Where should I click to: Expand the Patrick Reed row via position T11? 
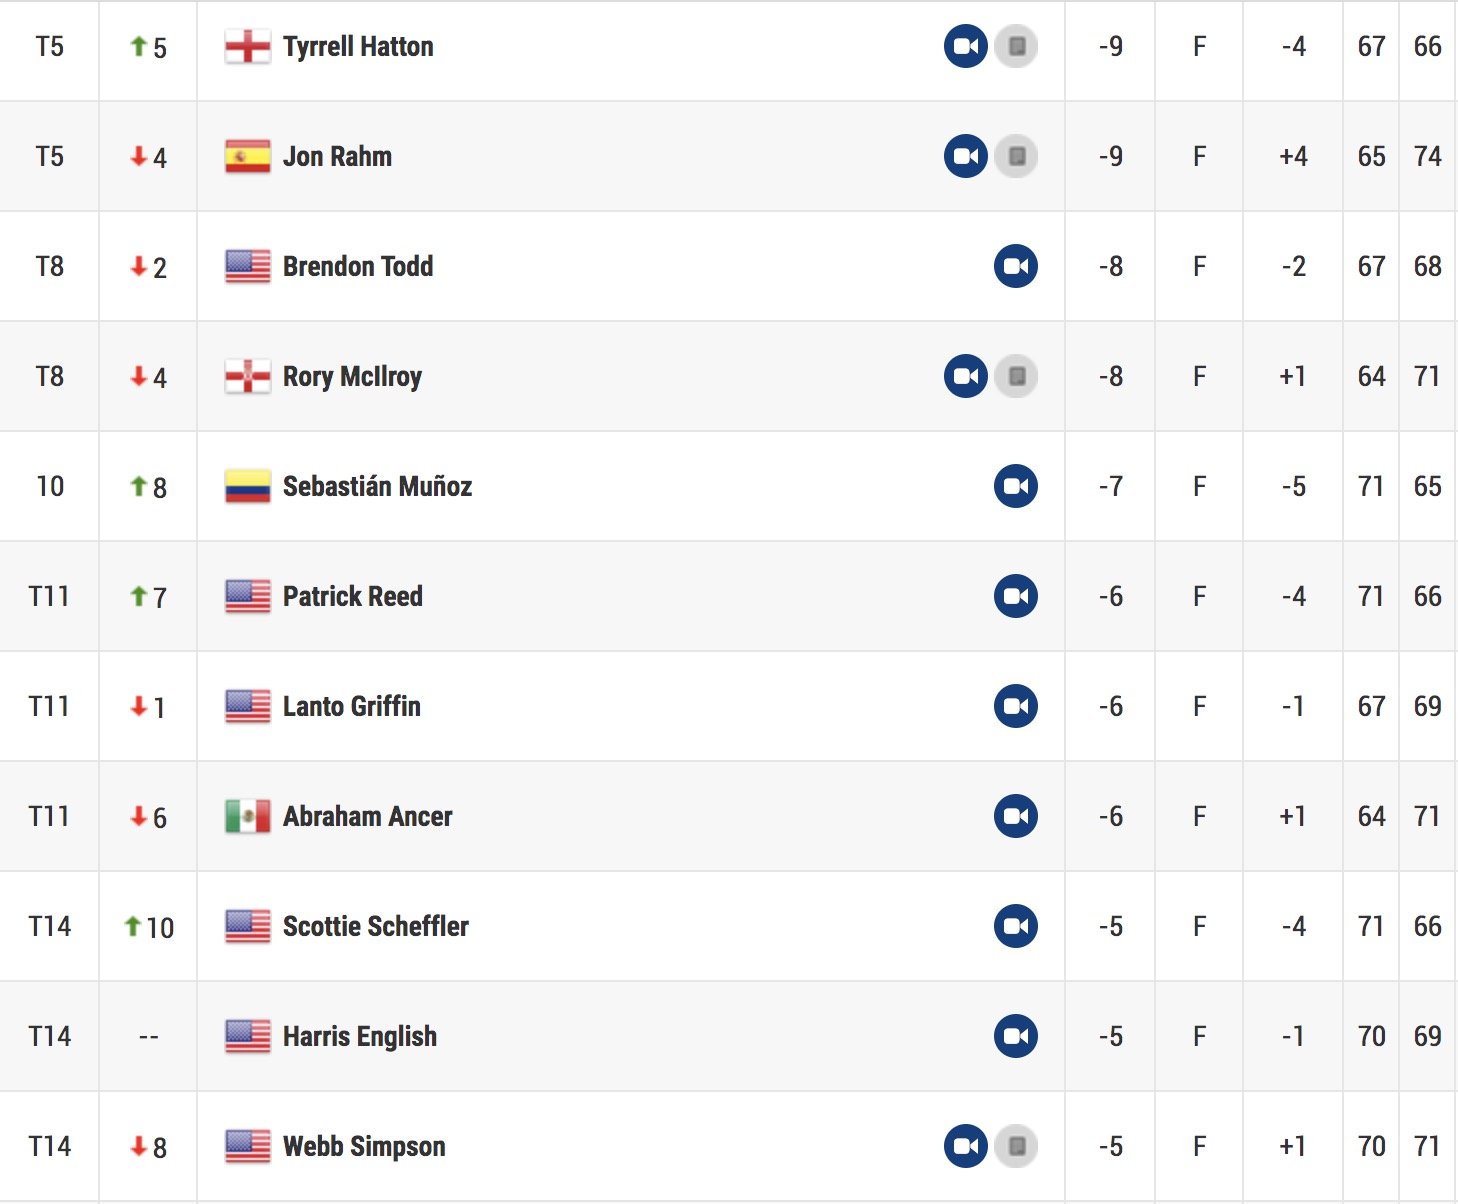[x=49, y=596]
